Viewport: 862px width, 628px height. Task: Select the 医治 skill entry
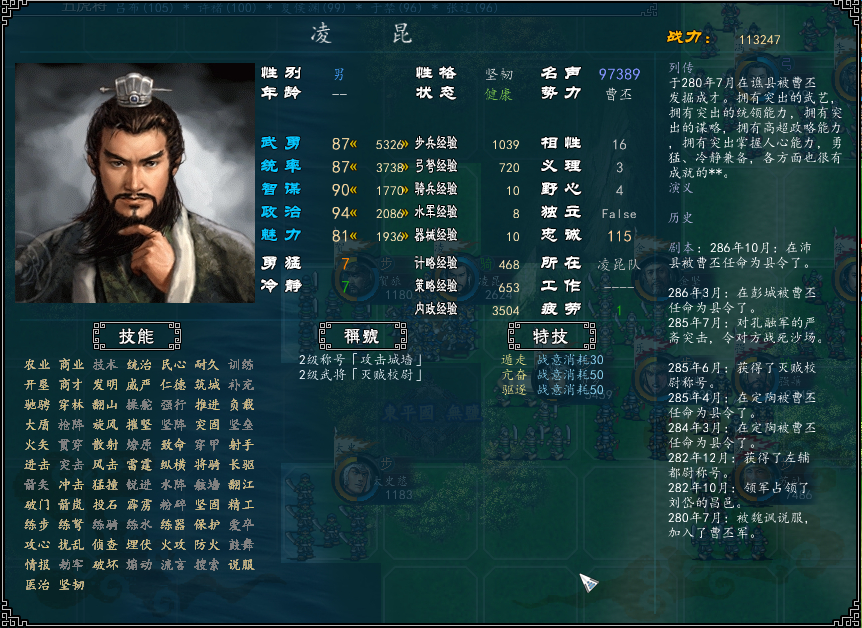[37, 585]
